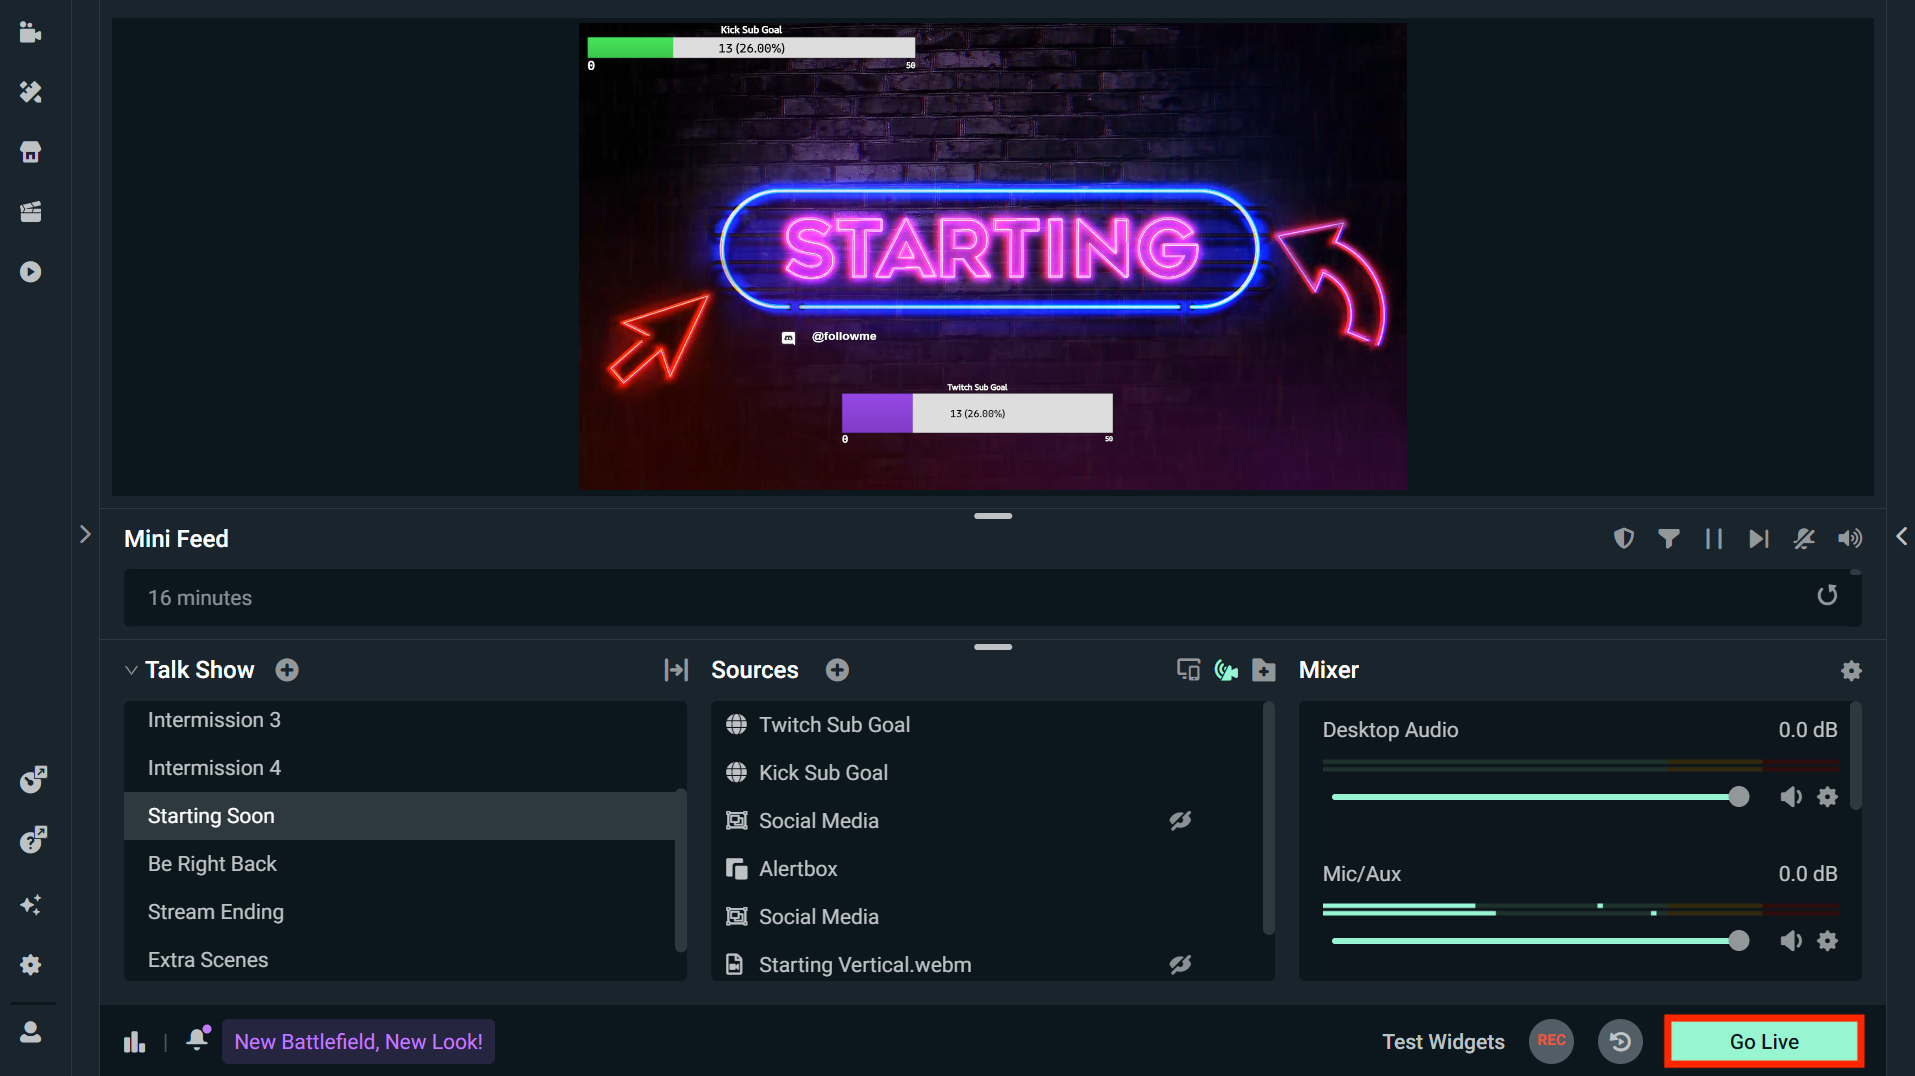The image size is (1915, 1076).
Task: Unhide the Starting Vertical.webm source
Action: [1180, 965]
